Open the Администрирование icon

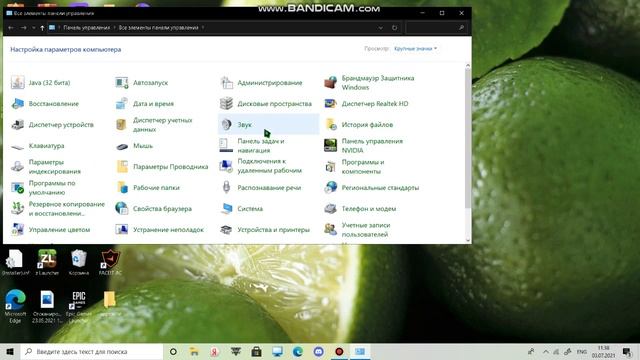click(x=226, y=82)
